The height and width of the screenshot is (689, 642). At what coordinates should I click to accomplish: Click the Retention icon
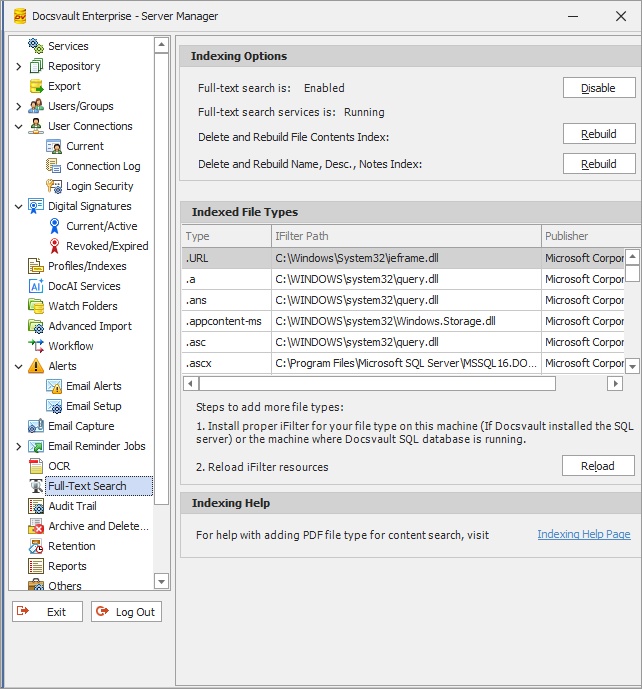tap(36, 546)
